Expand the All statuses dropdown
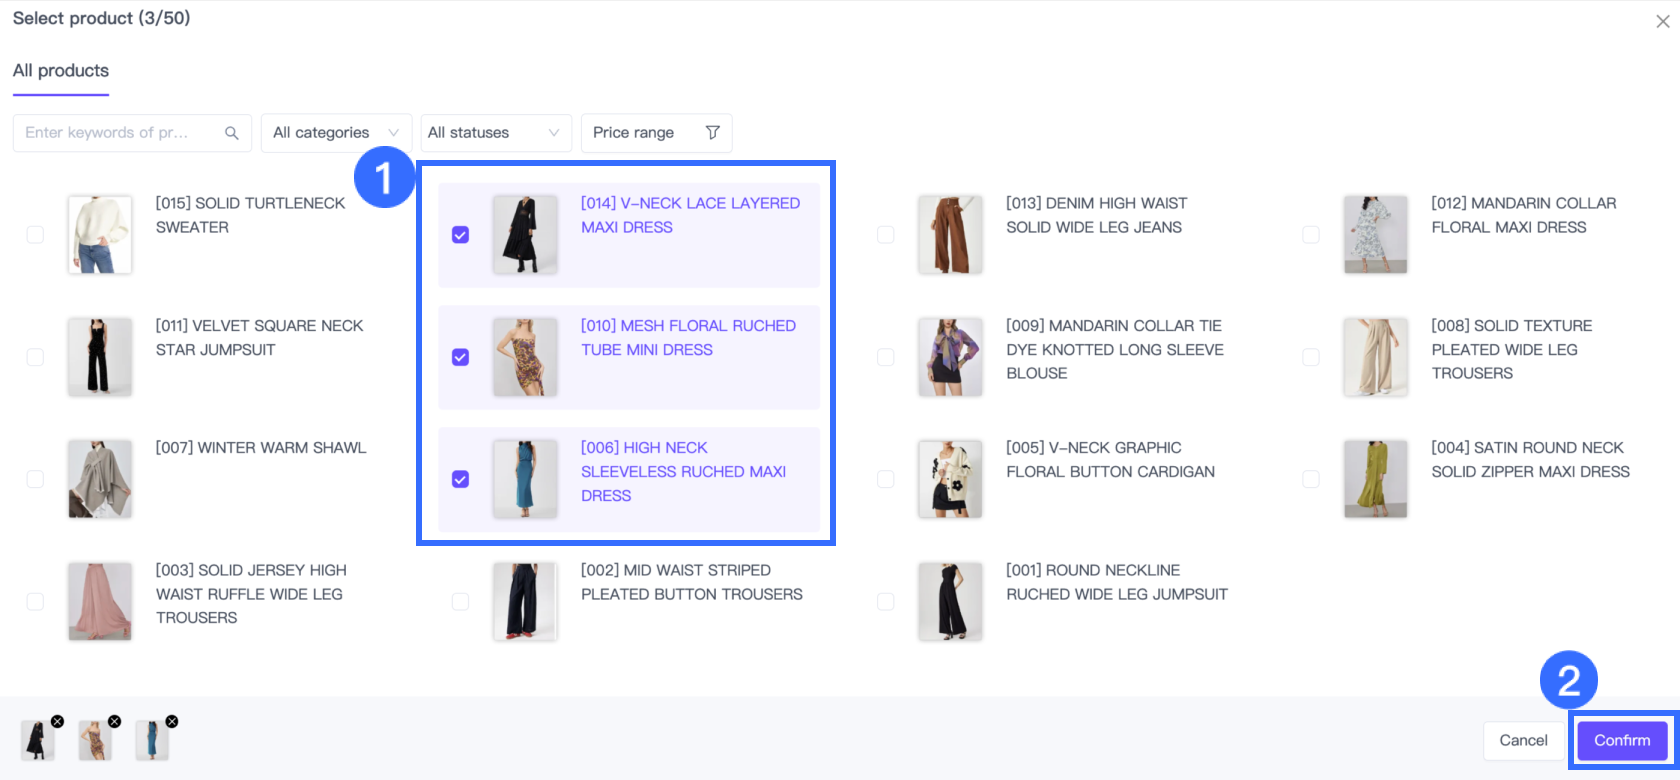 [495, 133]
